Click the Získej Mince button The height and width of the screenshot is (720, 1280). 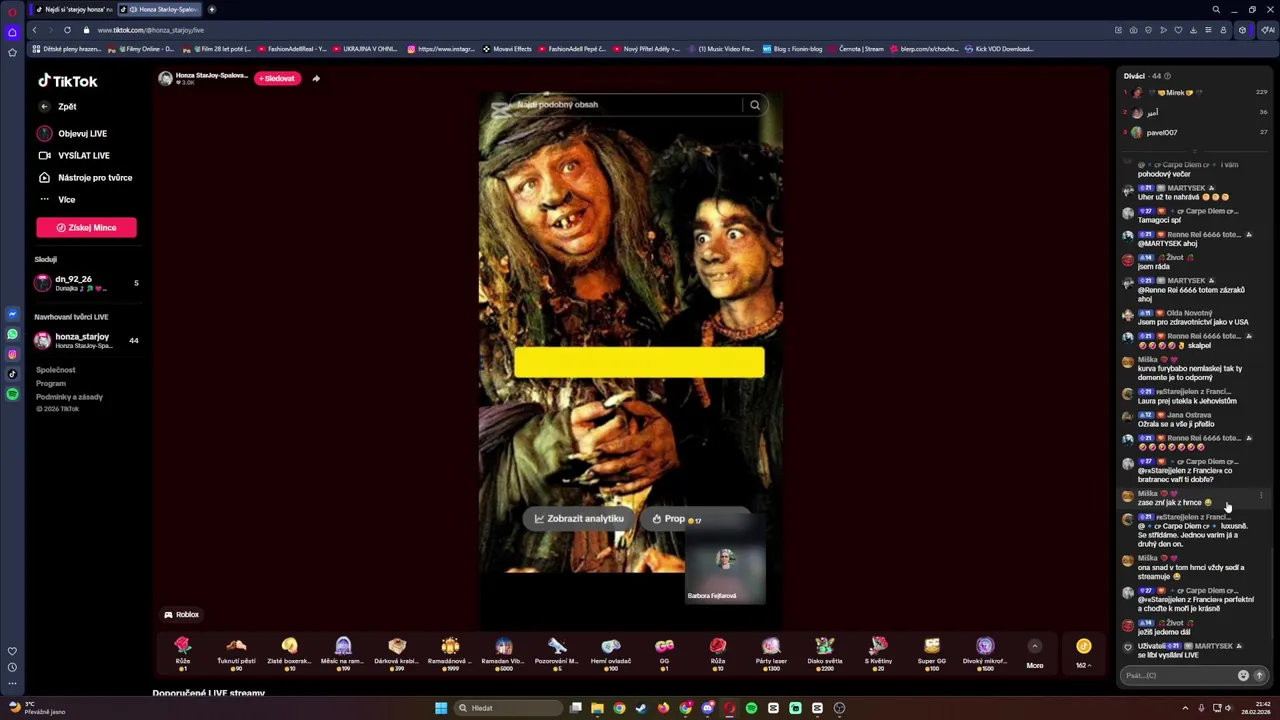pos(86,227)
